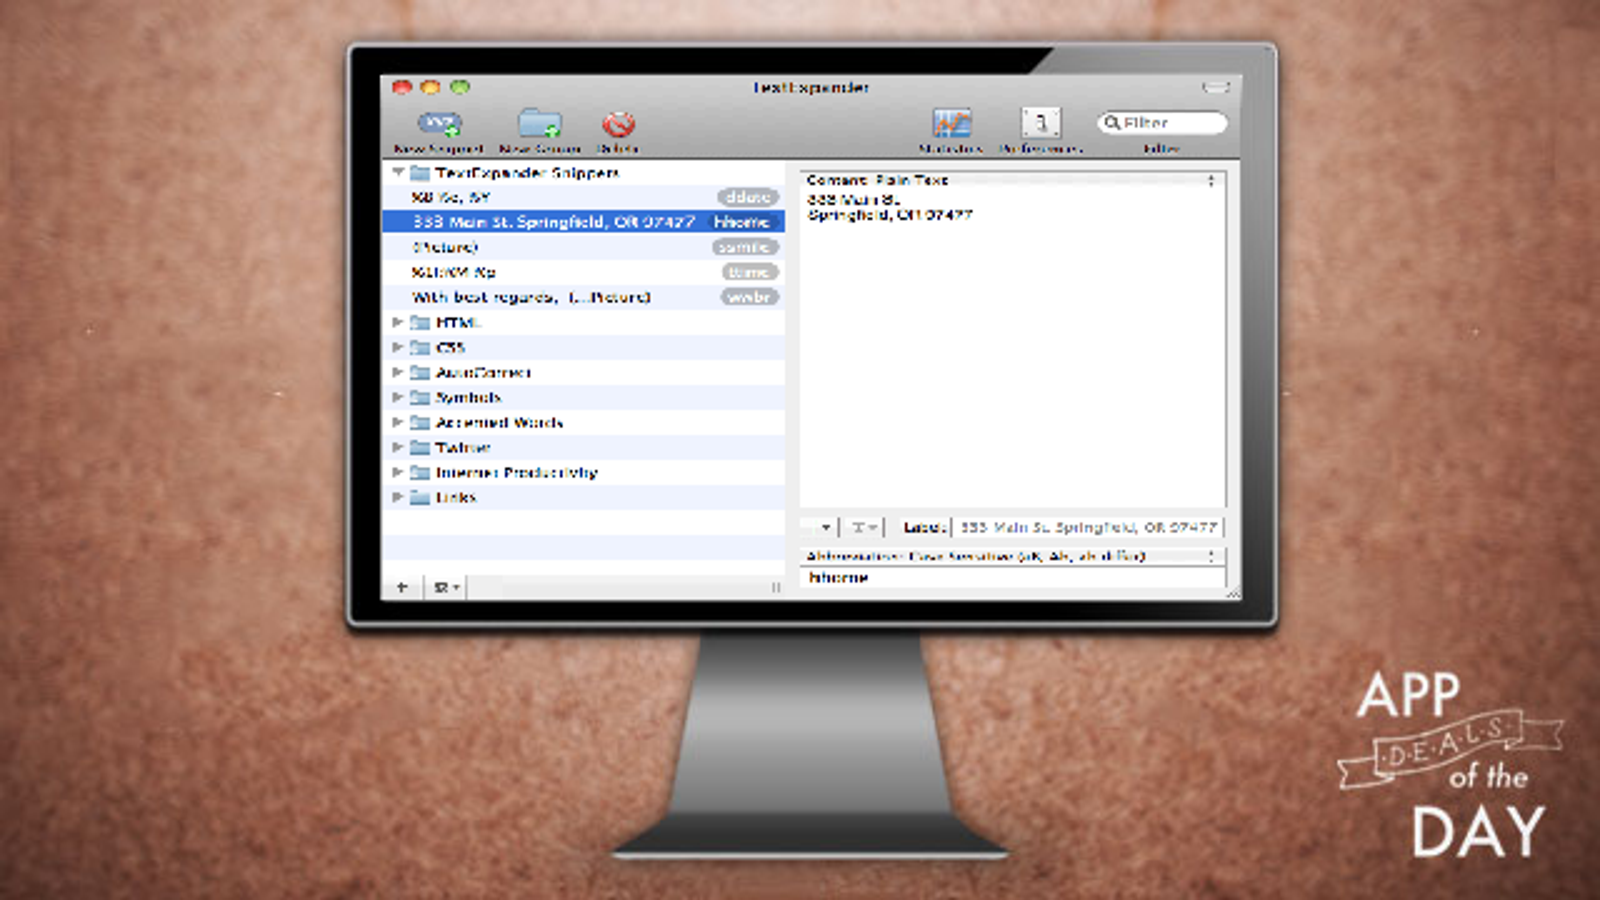Expand the Links folder
This screenshot has width=1600, height=900.
397,497
